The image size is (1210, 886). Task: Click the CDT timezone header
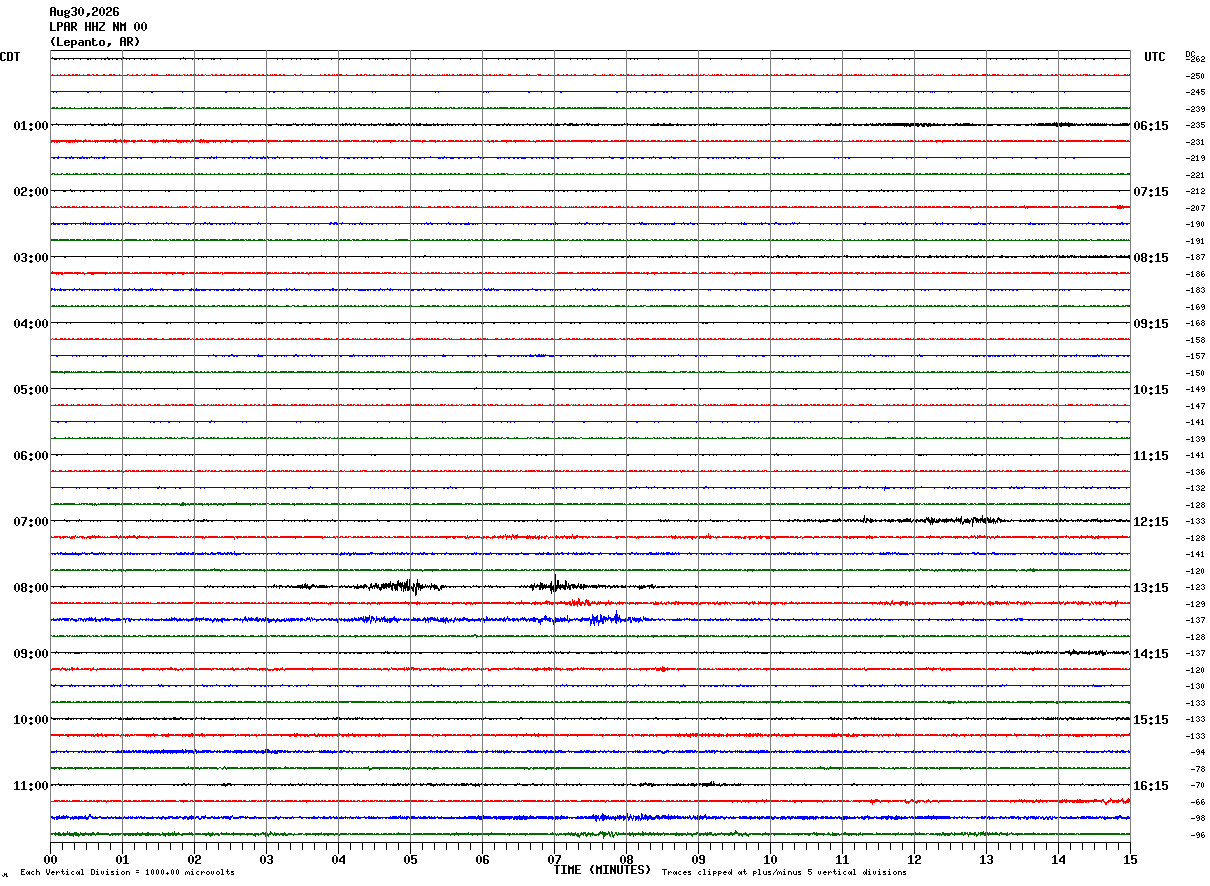[x=10, y=57]
